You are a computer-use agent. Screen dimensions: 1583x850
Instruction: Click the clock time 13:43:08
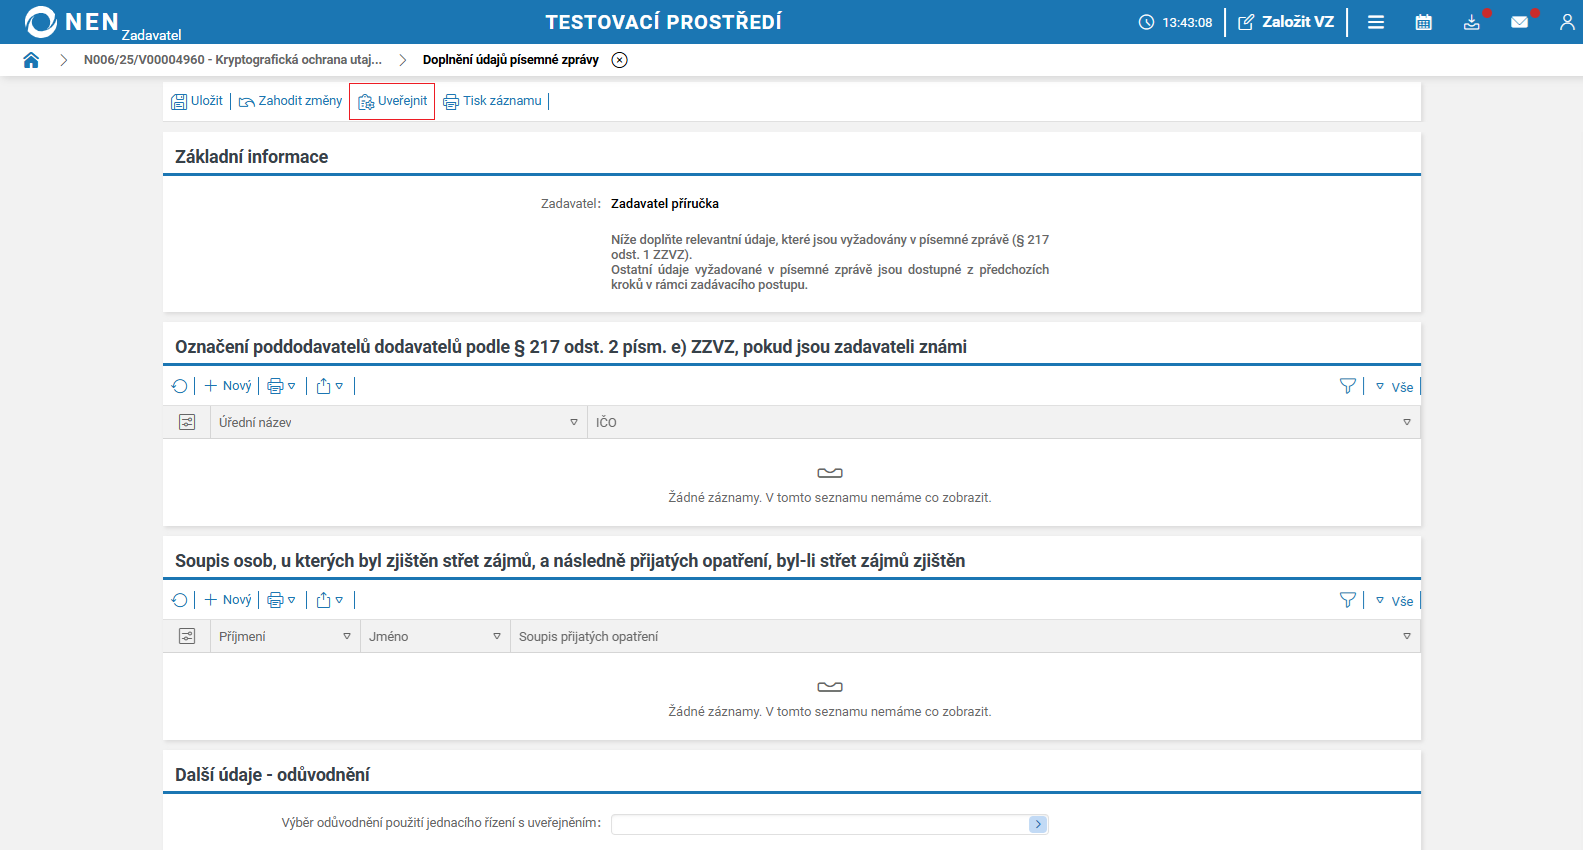tap(1187, 22)
